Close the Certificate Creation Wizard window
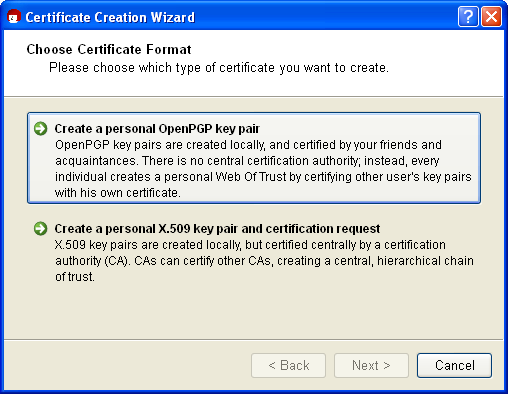The width and height of the screenshot is (508, 394). [491, 16]
